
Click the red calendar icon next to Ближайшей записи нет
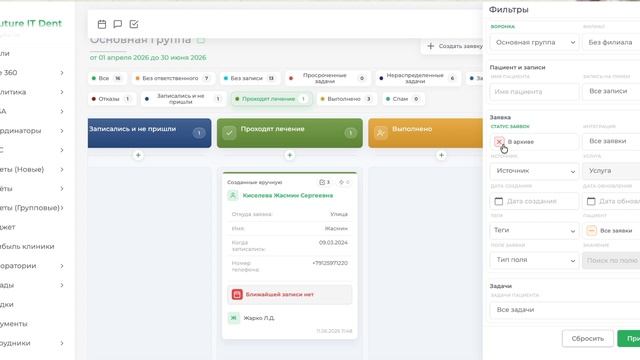237,294
